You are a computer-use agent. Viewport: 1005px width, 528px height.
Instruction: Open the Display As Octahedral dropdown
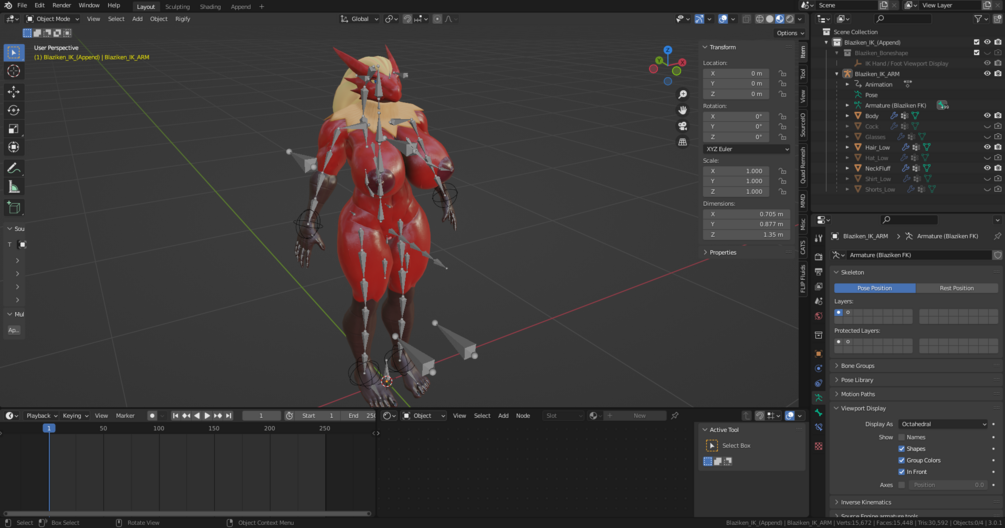point(943,424)
